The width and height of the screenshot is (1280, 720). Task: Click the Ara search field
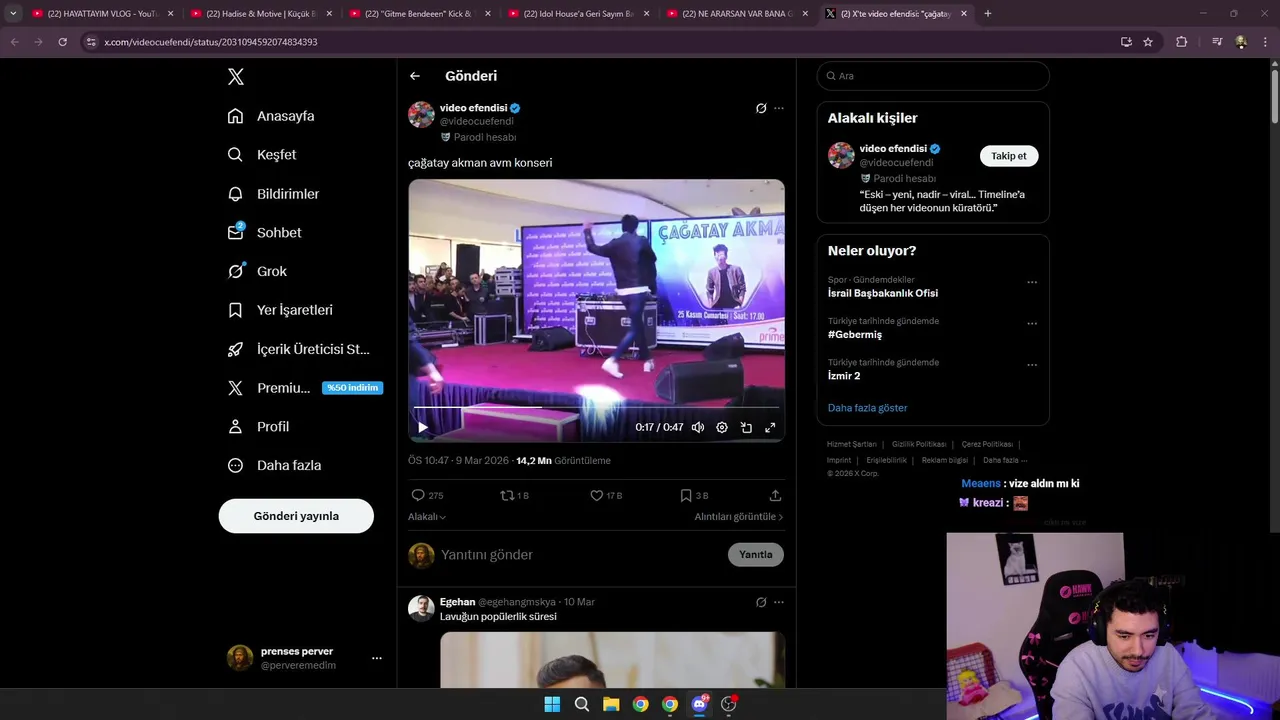click(933, 76)
